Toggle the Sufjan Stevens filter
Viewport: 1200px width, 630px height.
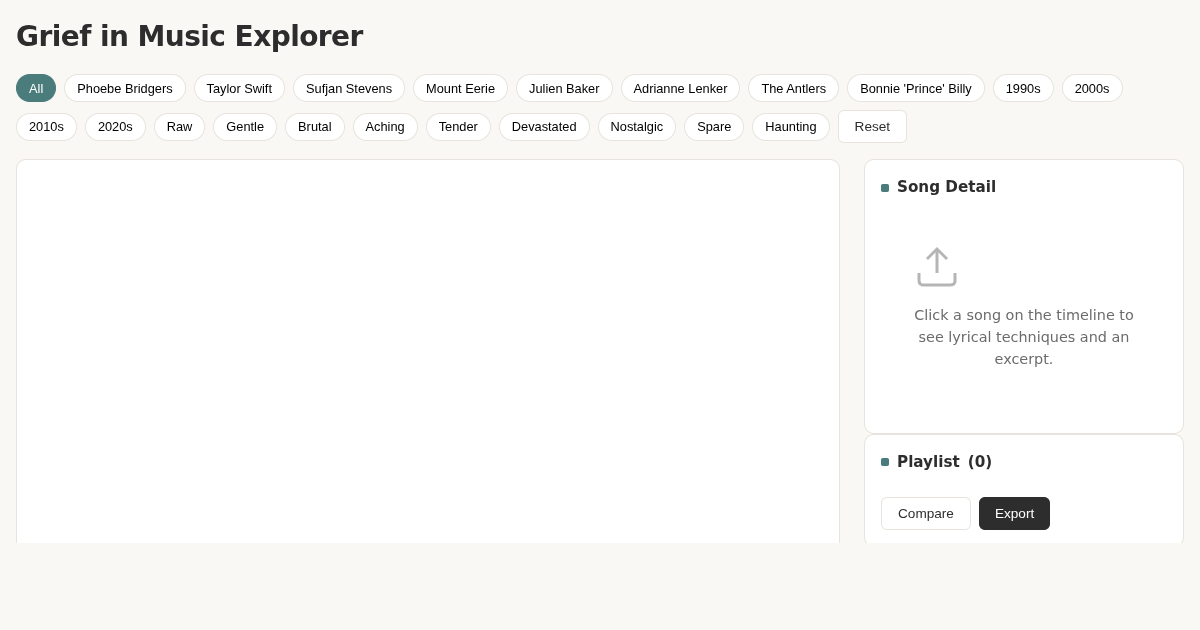tap(349, 88)
